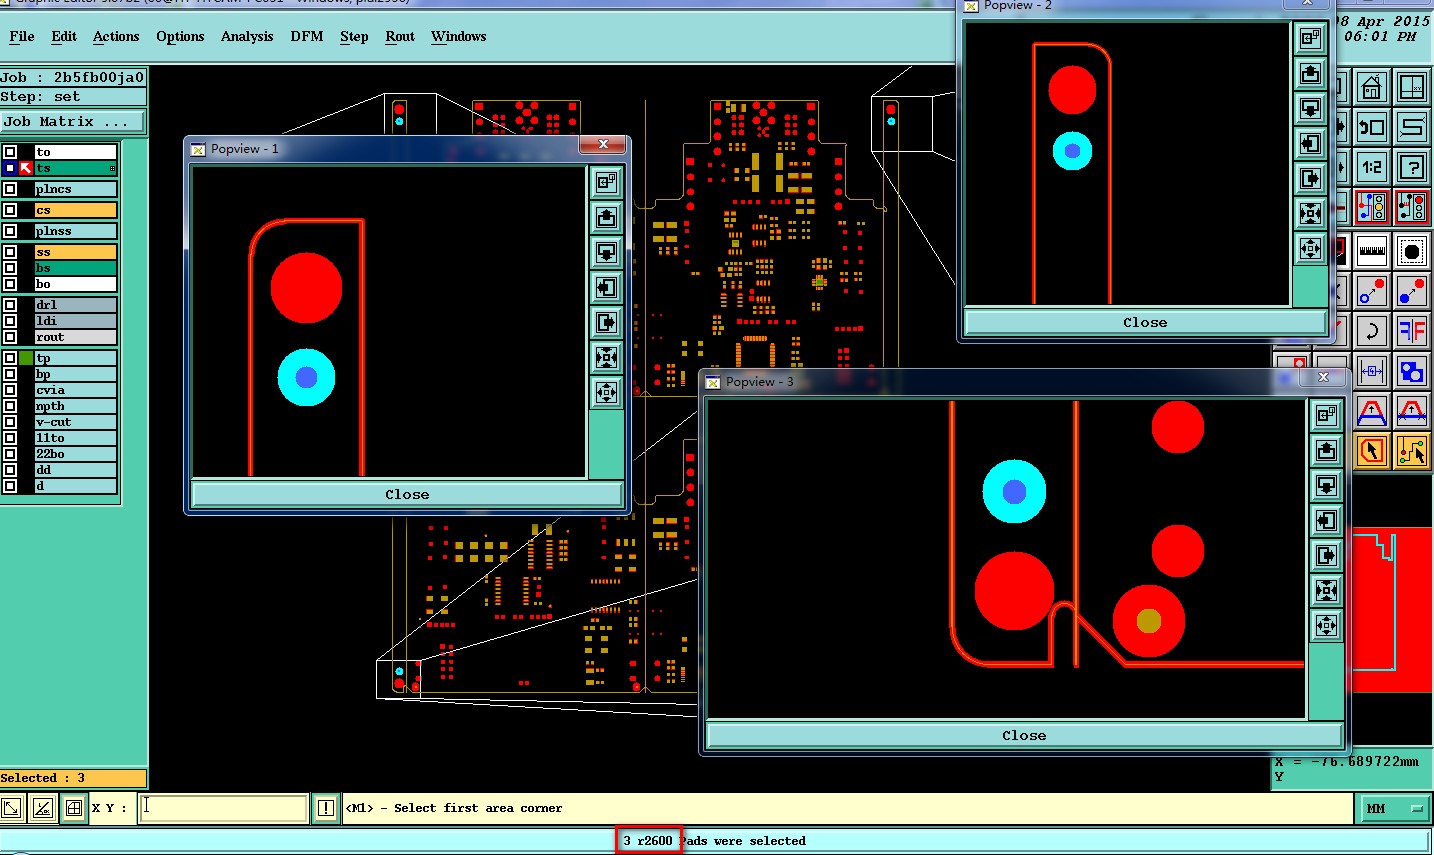This screenshot has width=1434, height=855.
Task: Pan left in Popview 1
Action: tap(607, 288)
